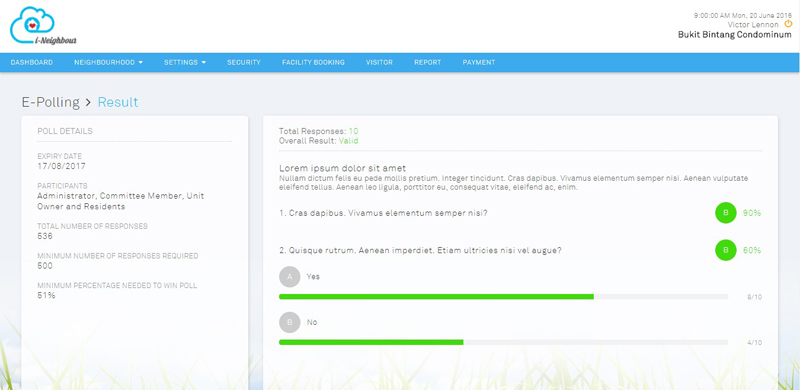Open the Visitor menu item
This screenshot has width=800, height=390.
379,62
